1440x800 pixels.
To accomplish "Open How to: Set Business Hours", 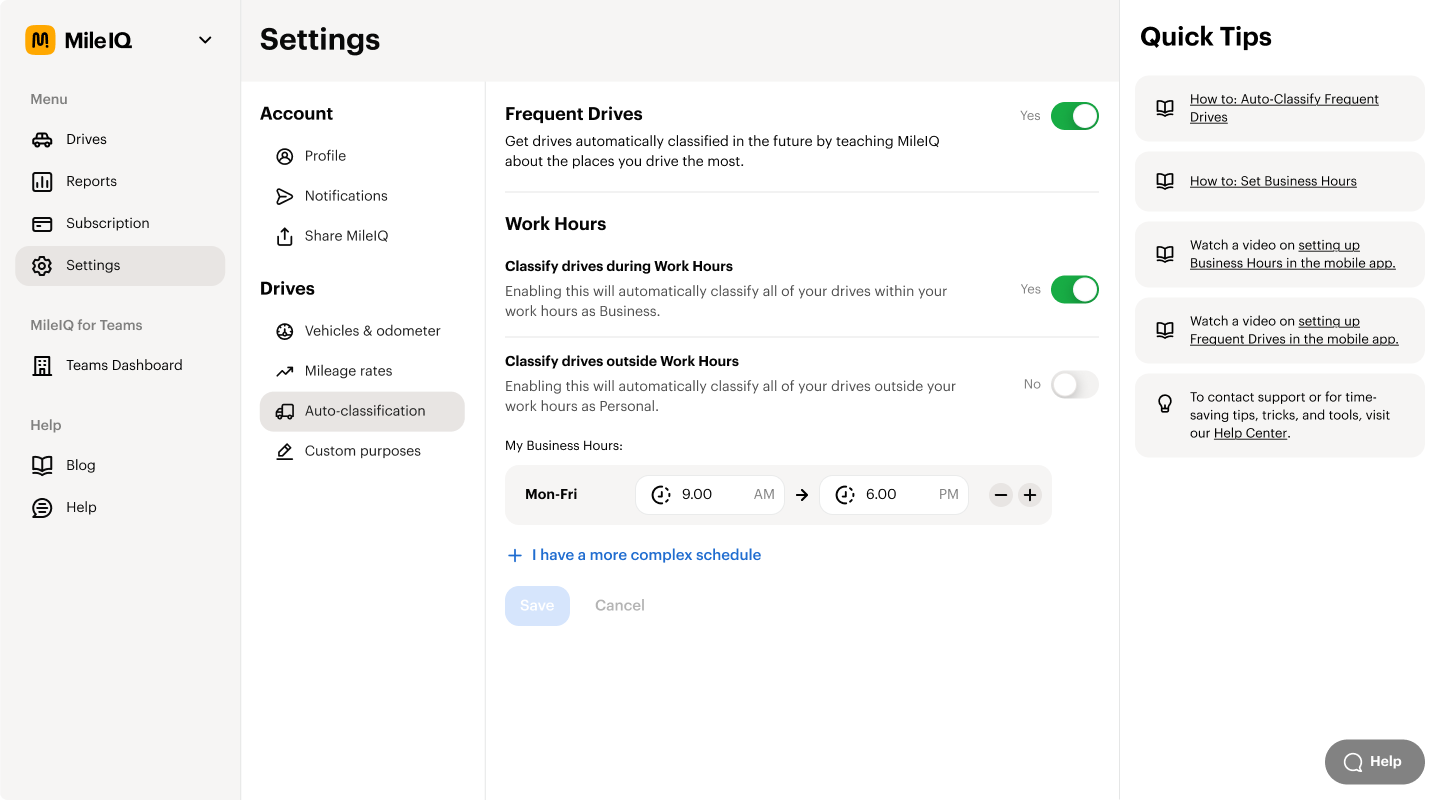I will click(1273, 180).
